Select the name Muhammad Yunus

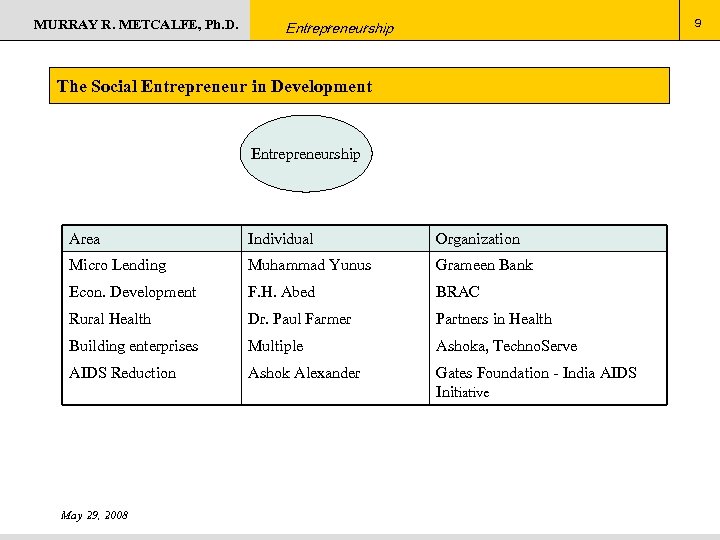[309, 265]
